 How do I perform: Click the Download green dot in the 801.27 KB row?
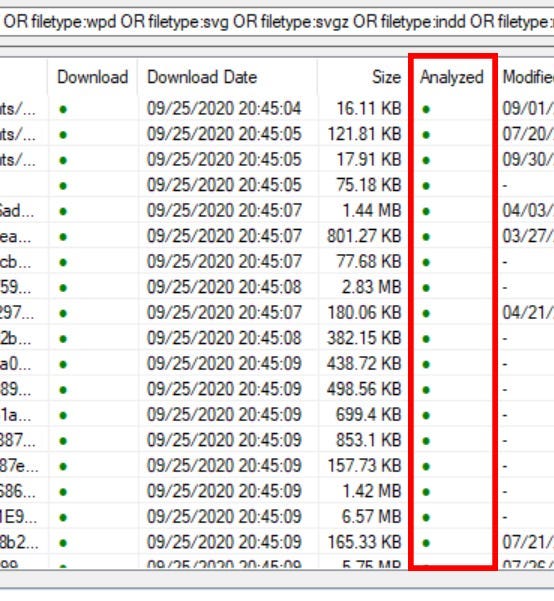tap(63, 237)
